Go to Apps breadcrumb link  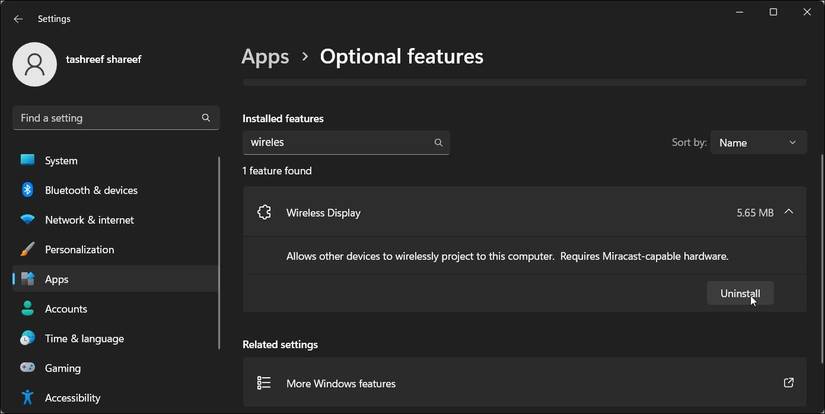click(265, 57)
